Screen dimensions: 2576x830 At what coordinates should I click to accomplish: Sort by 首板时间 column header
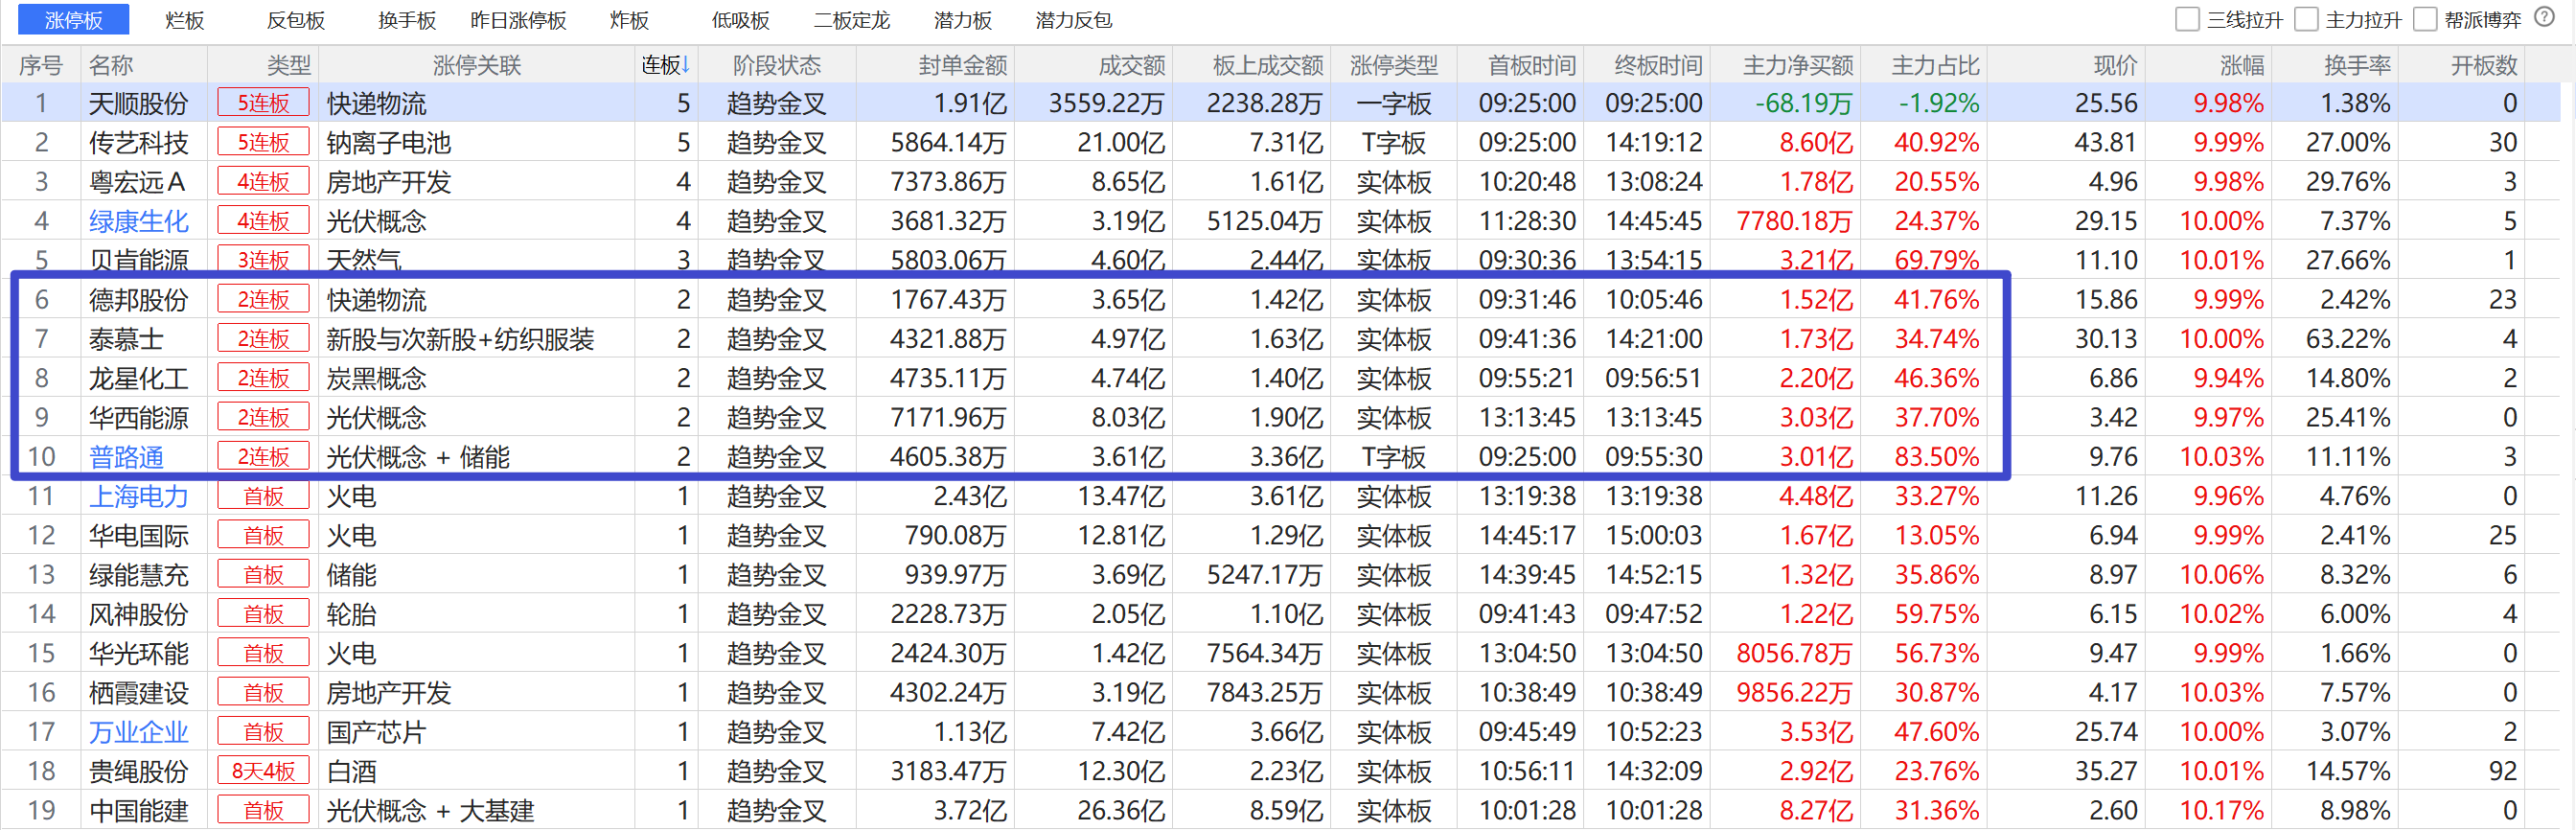[1531, 65]
